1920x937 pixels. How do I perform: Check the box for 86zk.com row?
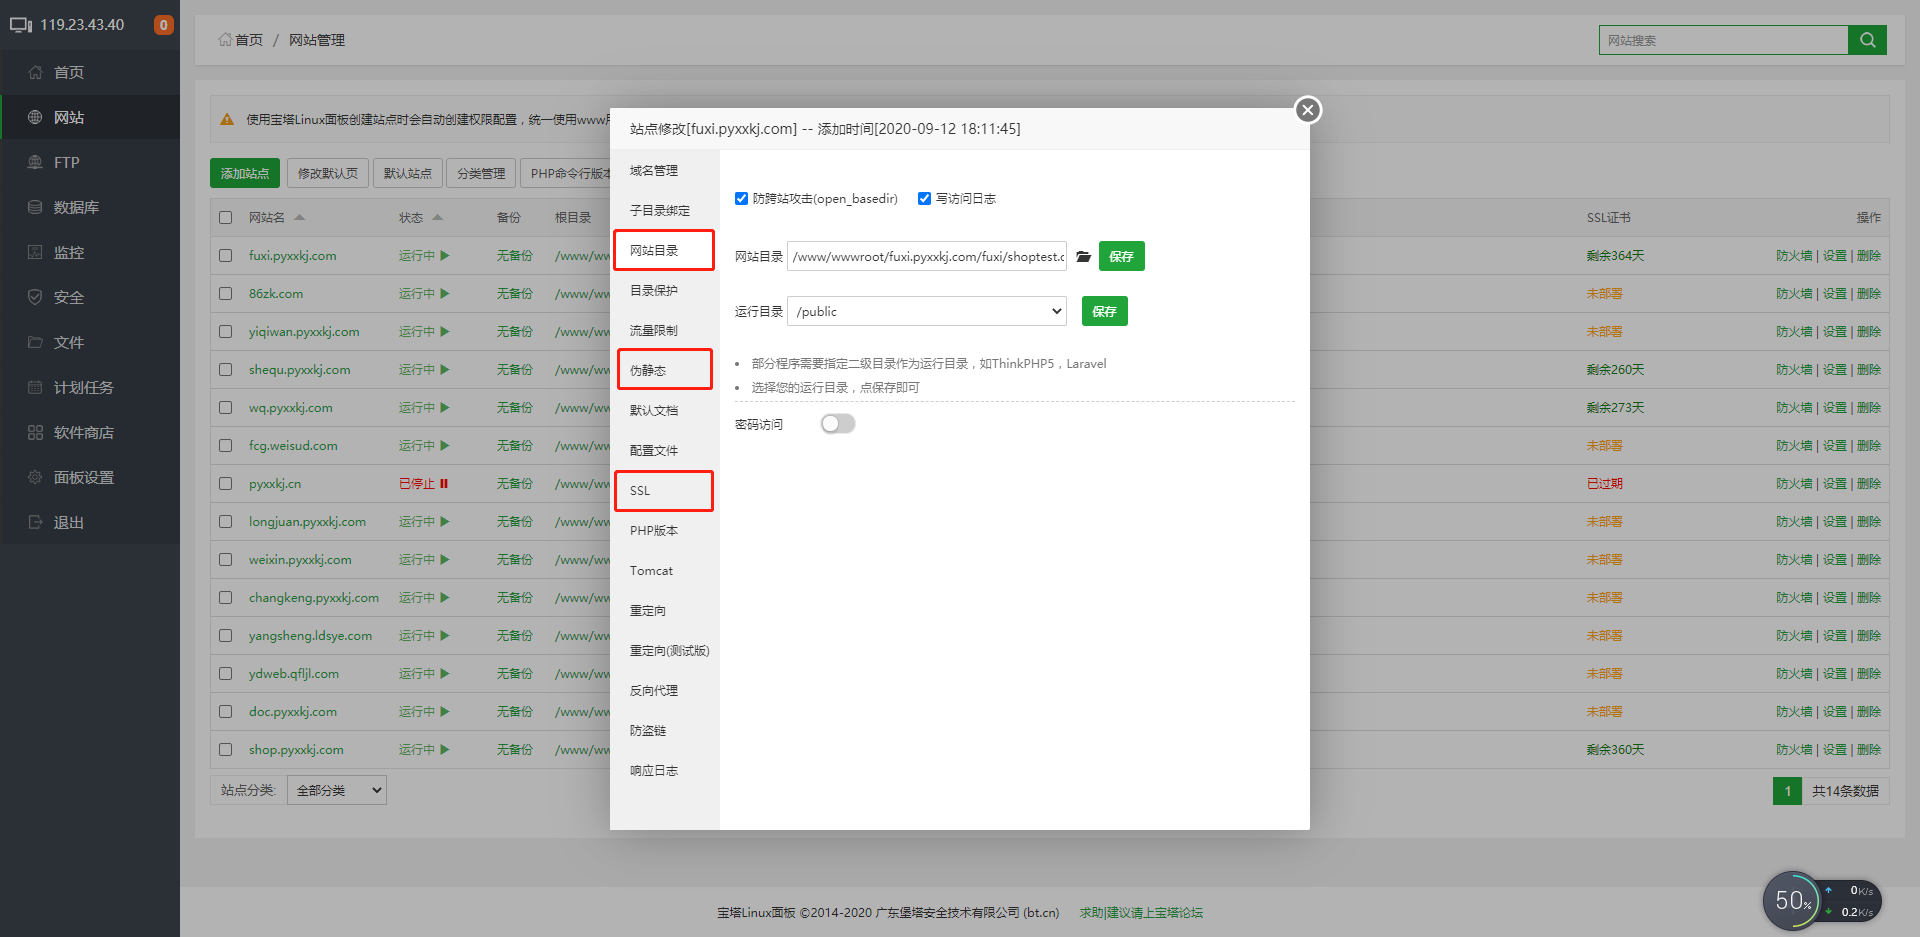pos(226,294)
